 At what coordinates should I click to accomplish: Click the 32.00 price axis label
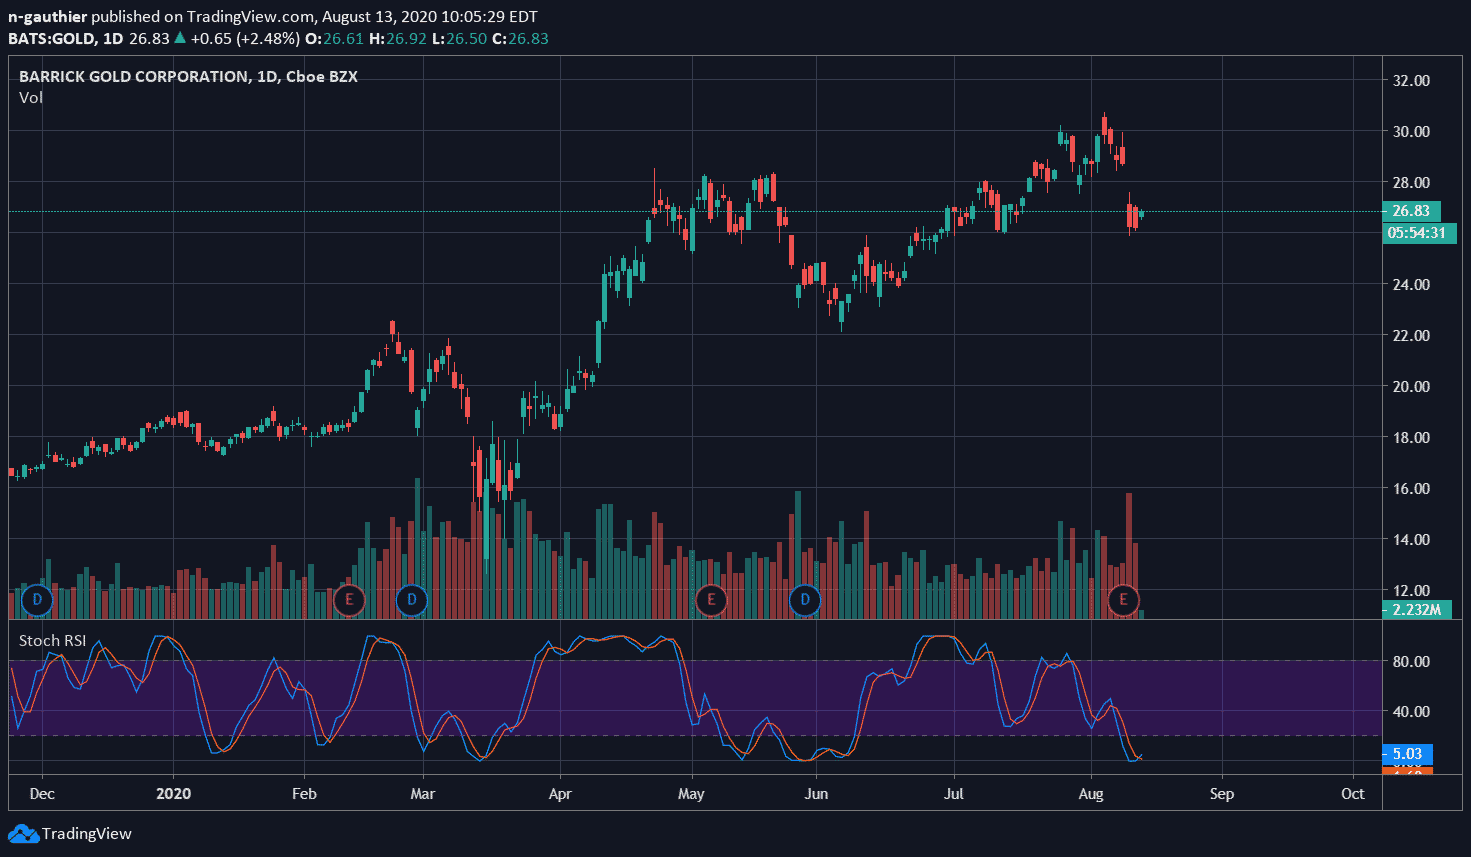[x=1411, y=80]
